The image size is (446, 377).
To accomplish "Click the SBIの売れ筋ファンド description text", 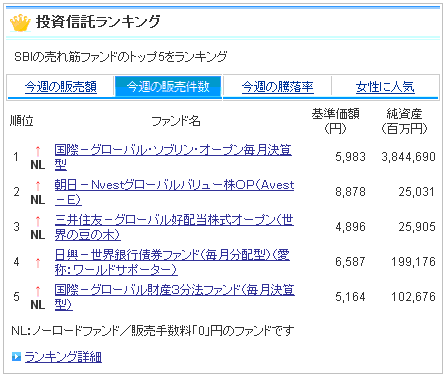I will (x=121, y=57).
